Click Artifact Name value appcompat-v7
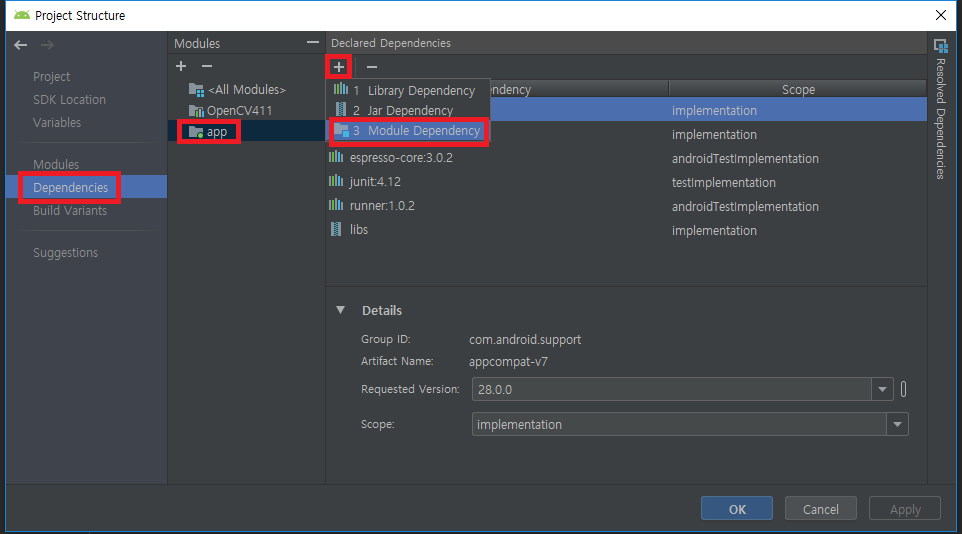The image size is (962, 534). pyautogui.click(x=508, y=362)
